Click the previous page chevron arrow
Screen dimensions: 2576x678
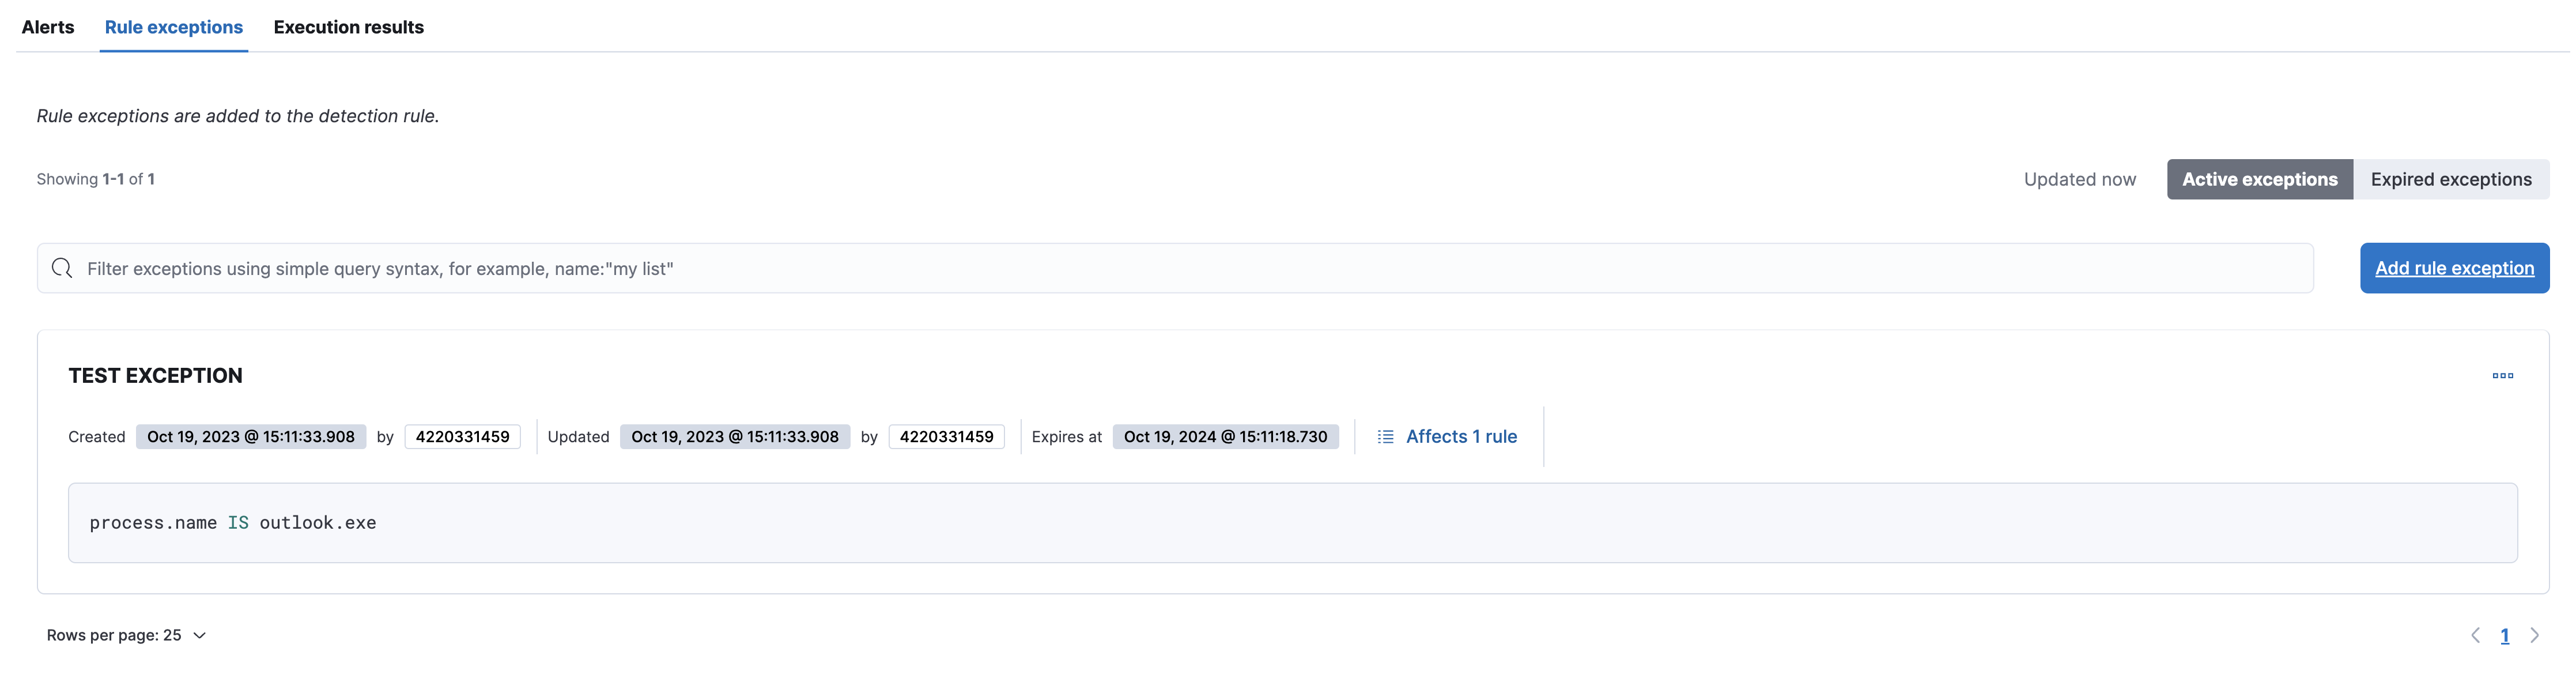click(x=2475, y=635)
